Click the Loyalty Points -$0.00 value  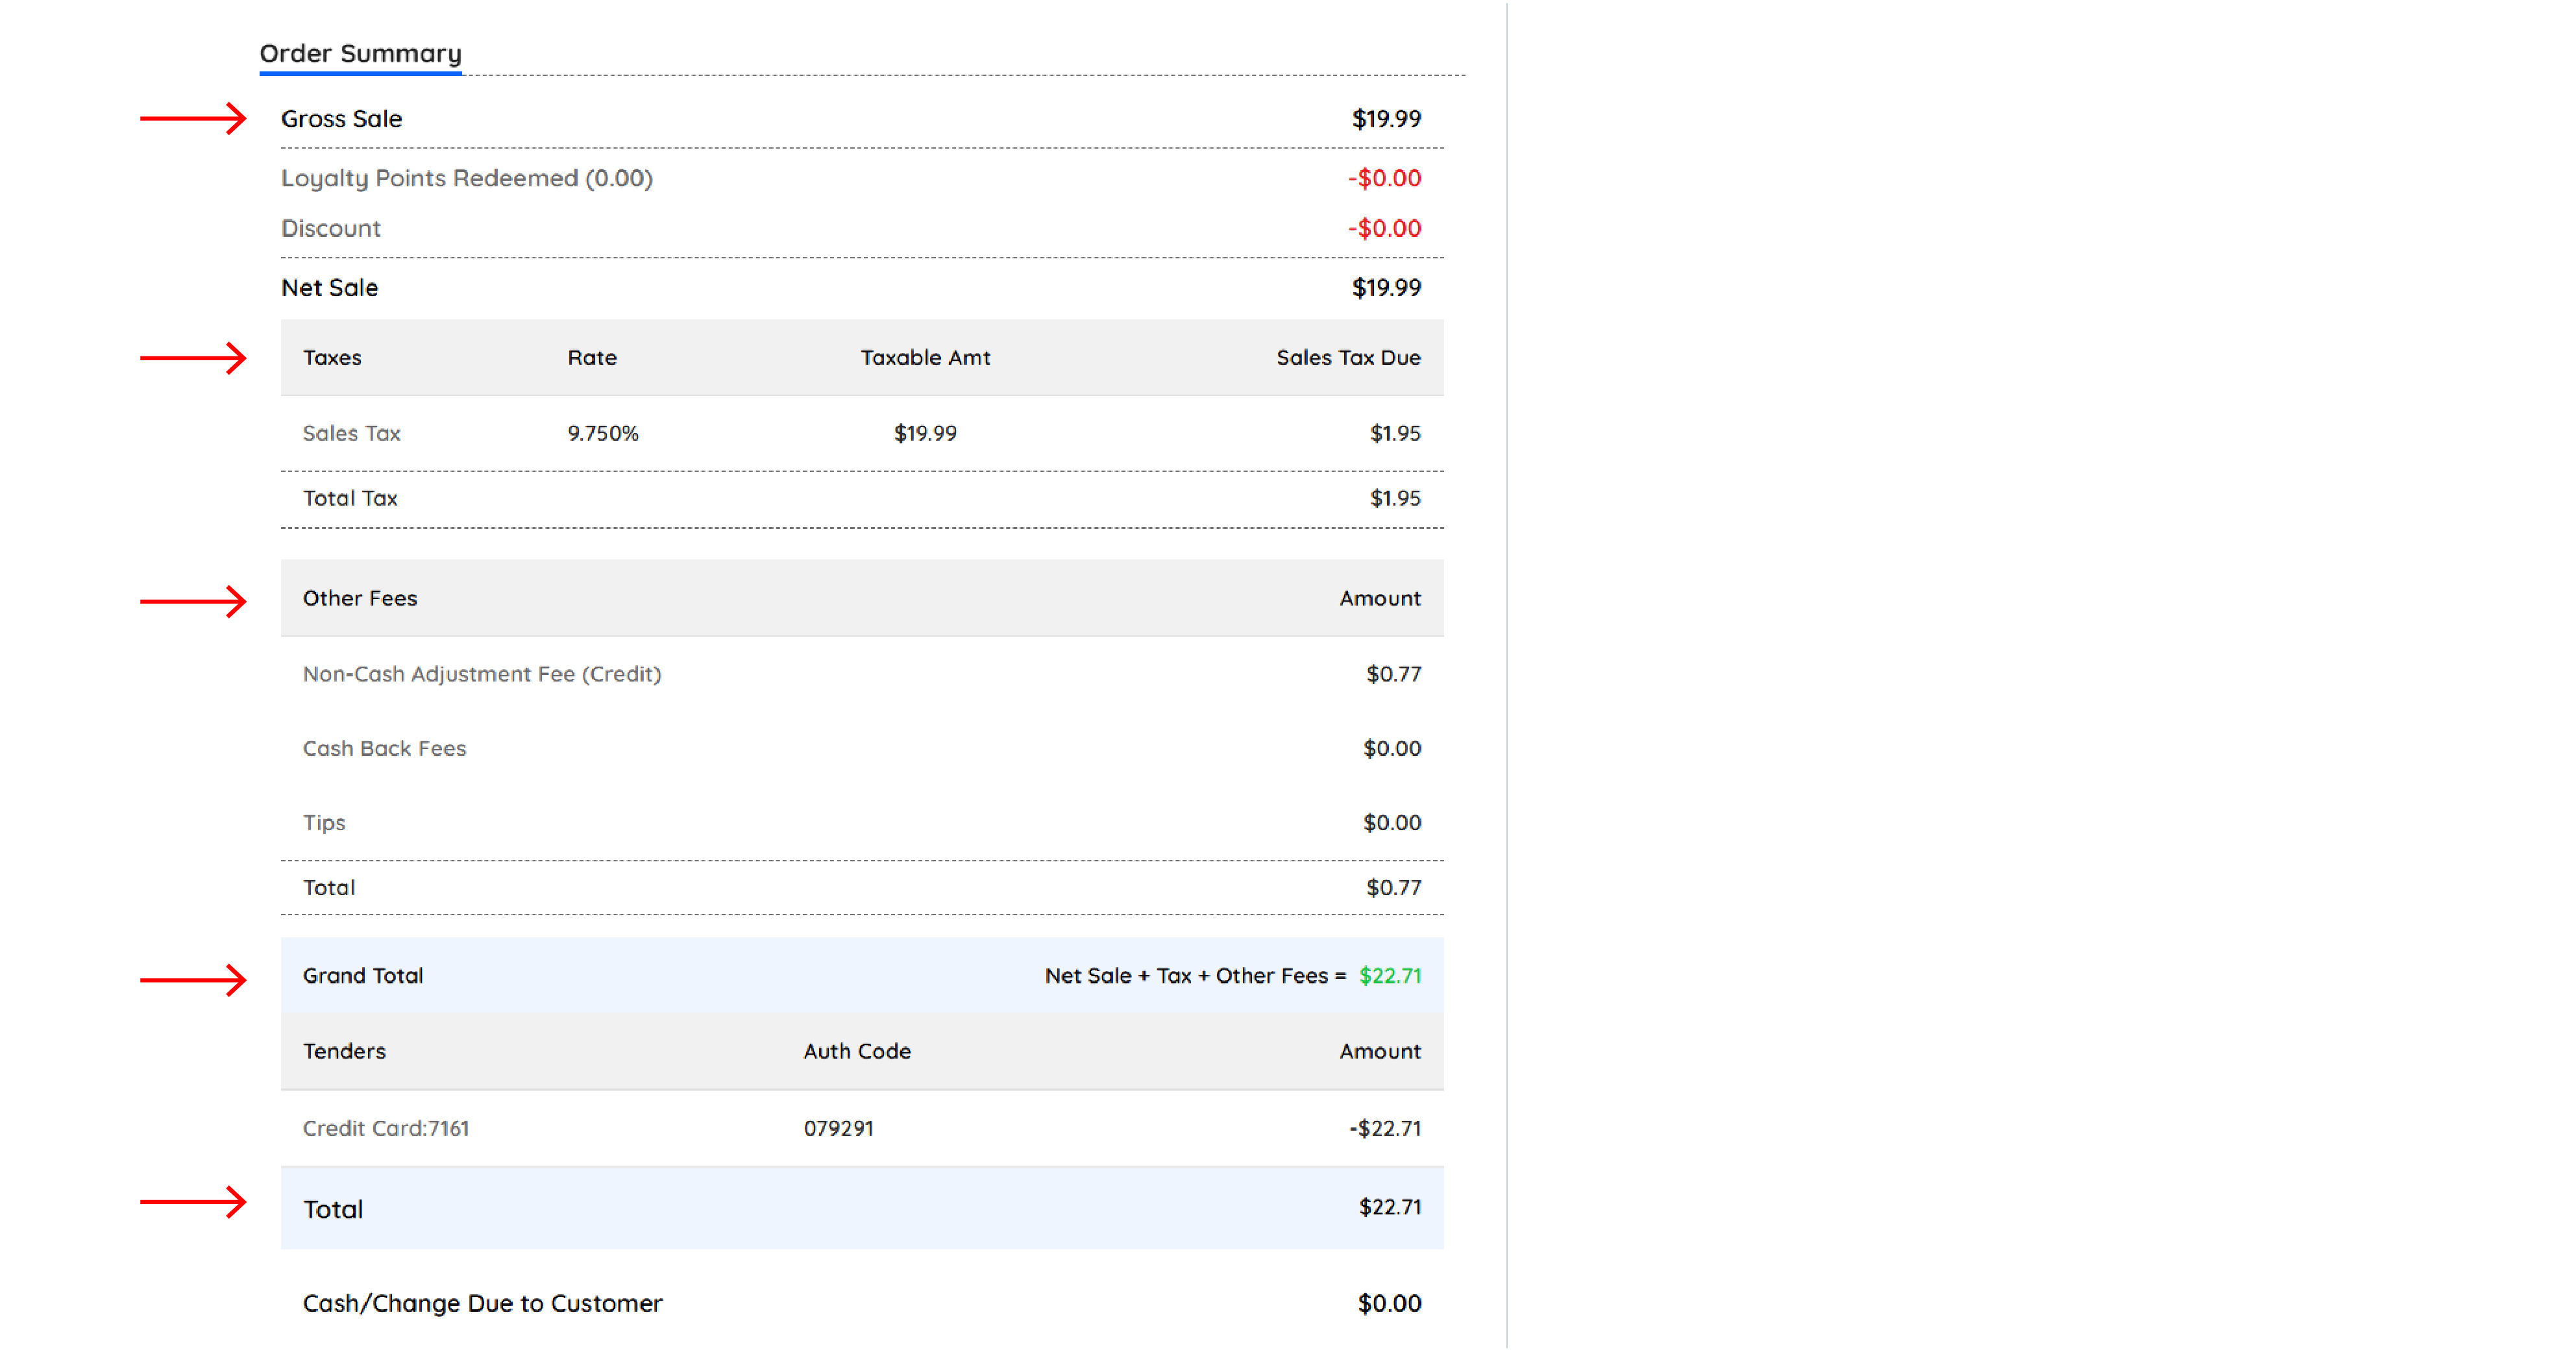(1384, 178)
